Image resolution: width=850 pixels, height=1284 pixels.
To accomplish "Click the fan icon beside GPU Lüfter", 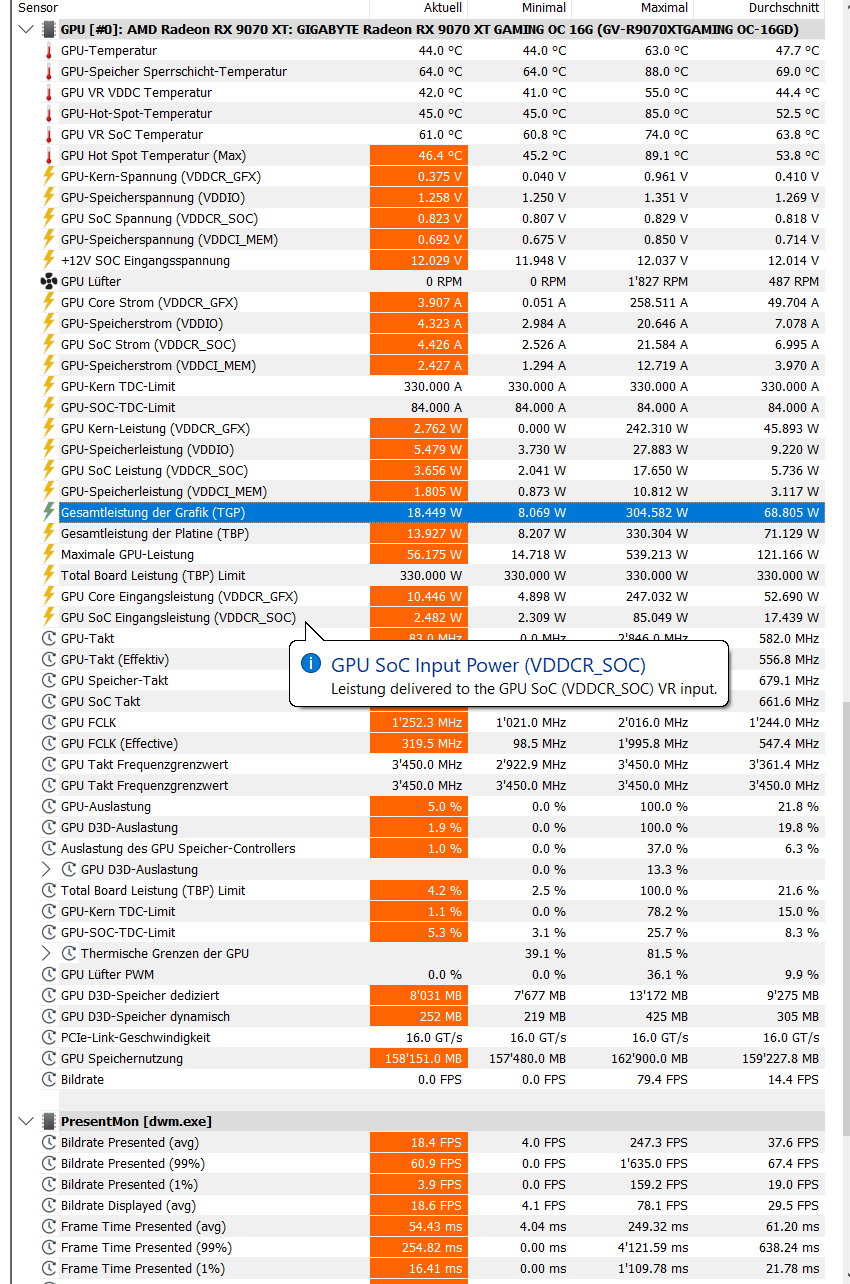I will click(48, 281).
